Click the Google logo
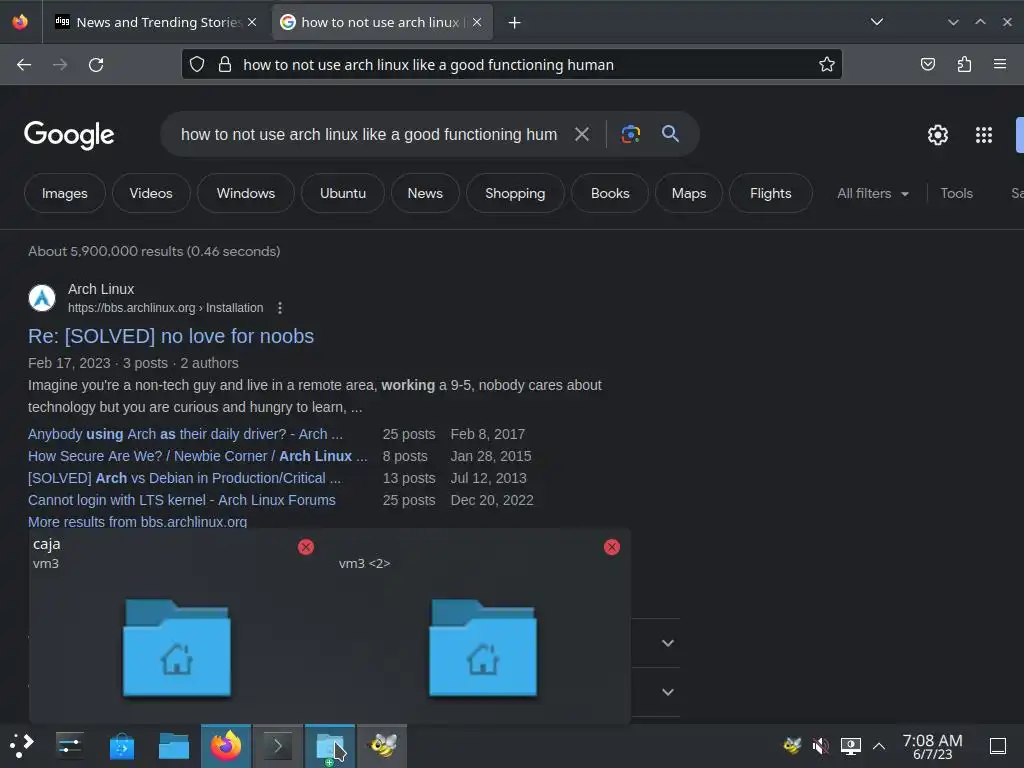The image size is (1024, 768). (69, 135)
